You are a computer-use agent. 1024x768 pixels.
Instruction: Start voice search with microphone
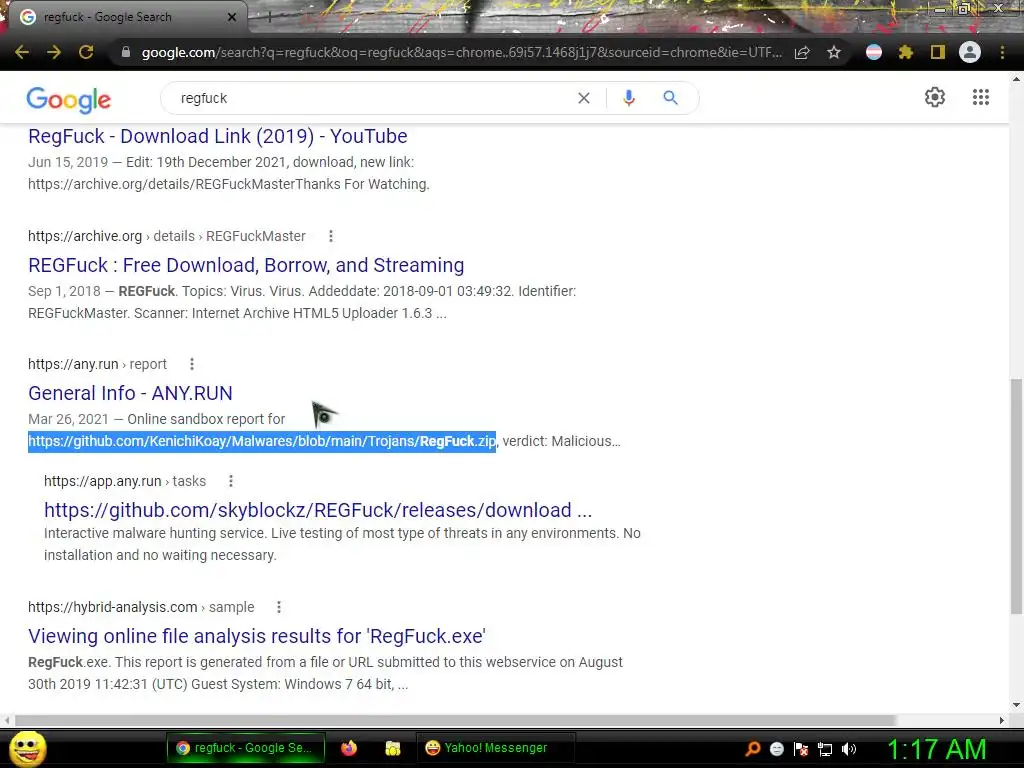(629, 98)
